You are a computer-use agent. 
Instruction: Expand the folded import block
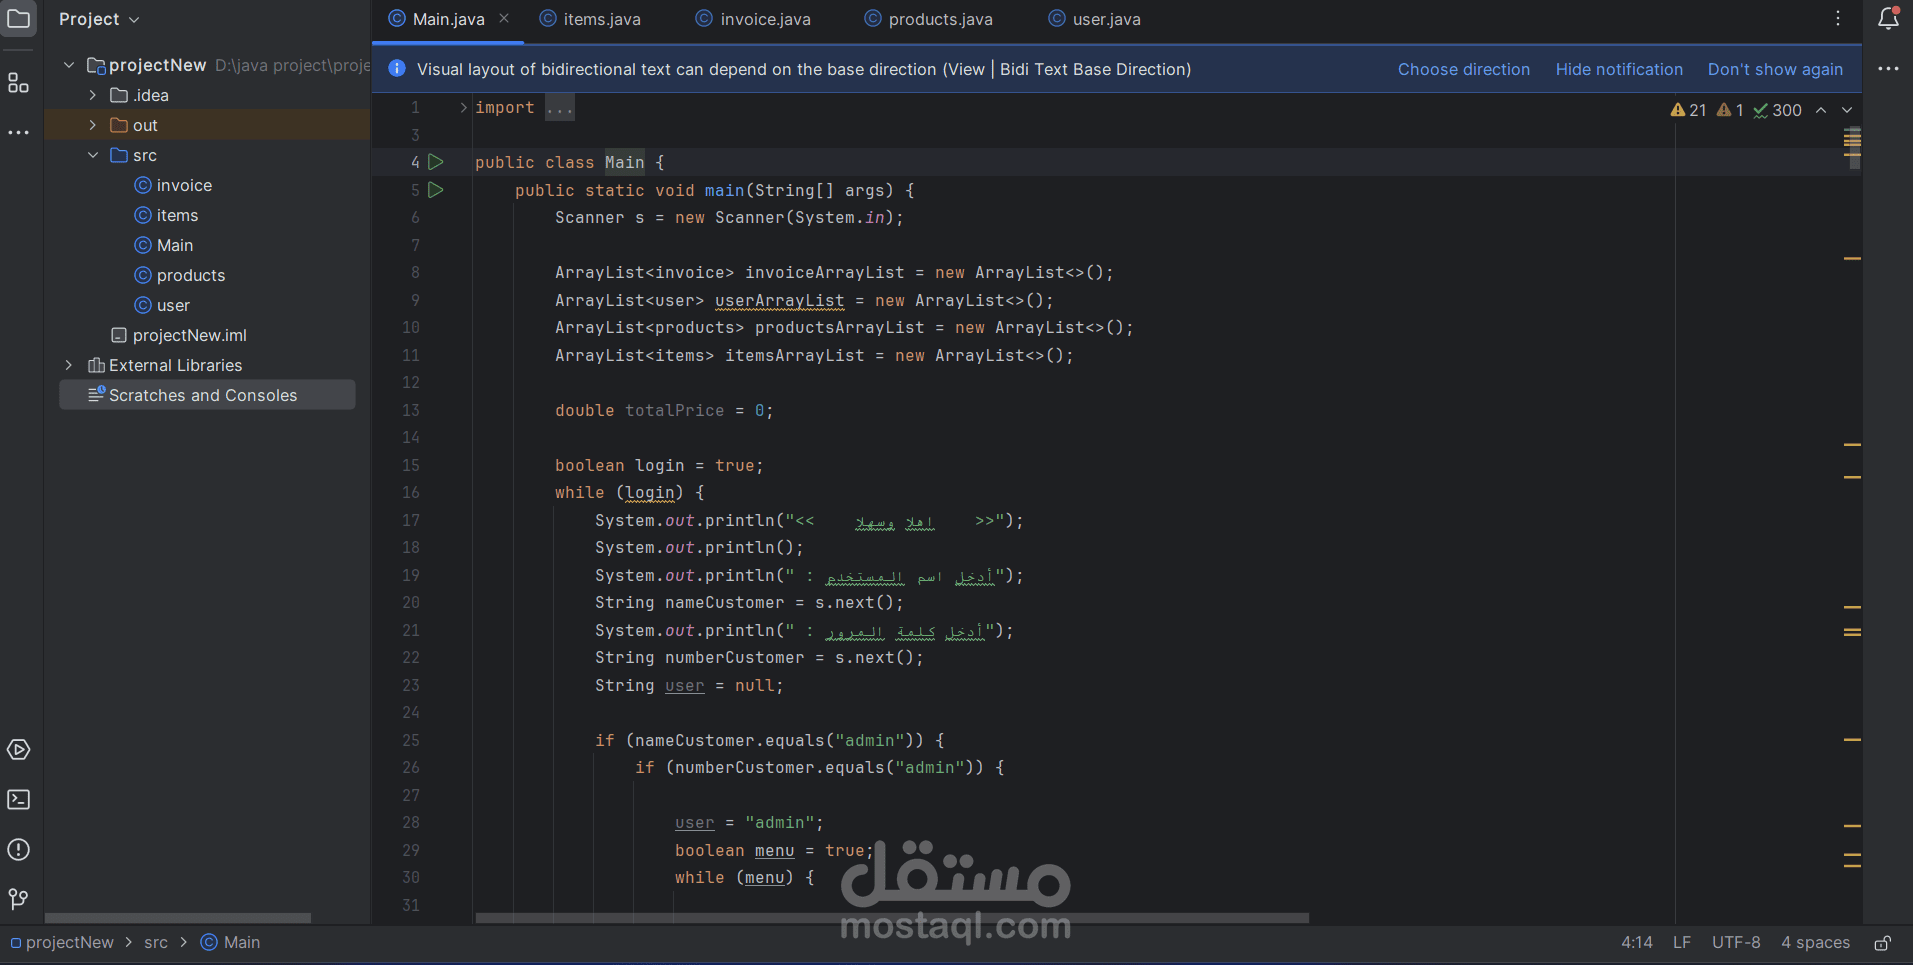click(x=463, y=107)
